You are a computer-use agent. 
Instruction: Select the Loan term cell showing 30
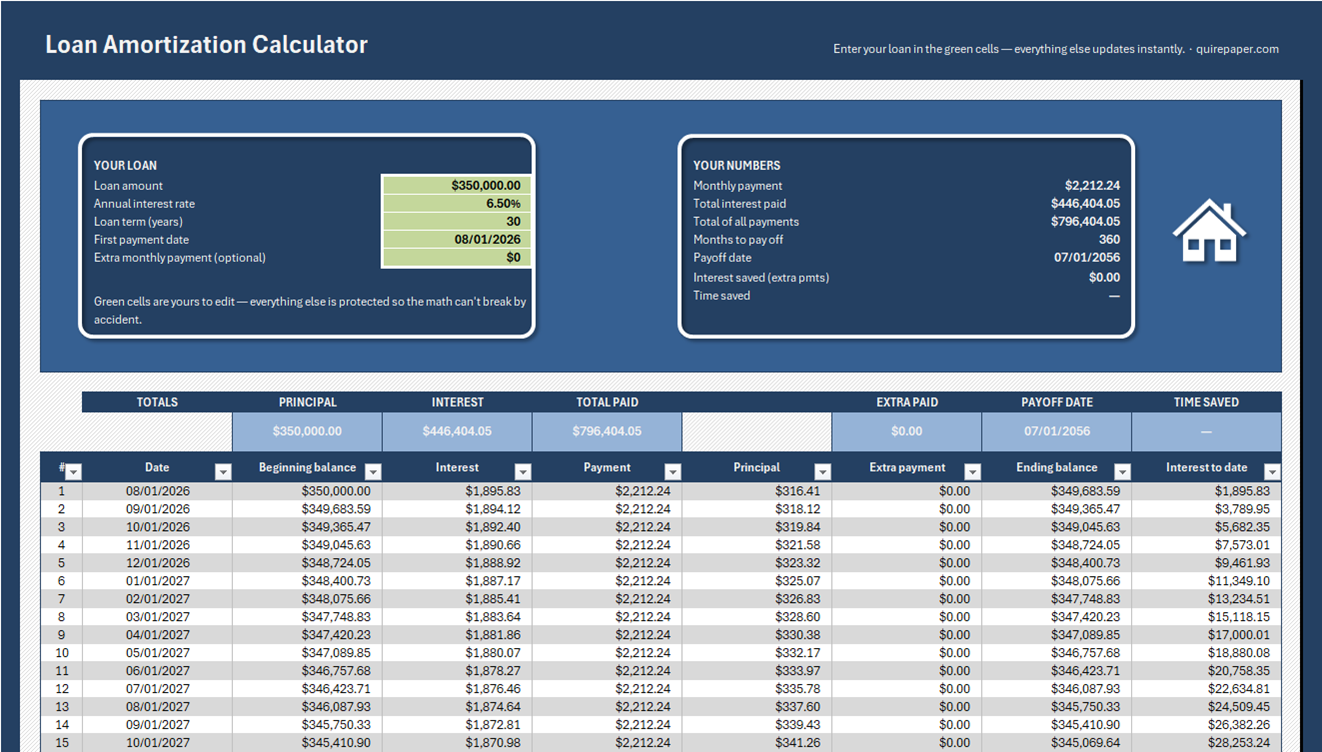click(x=456, y=221)
